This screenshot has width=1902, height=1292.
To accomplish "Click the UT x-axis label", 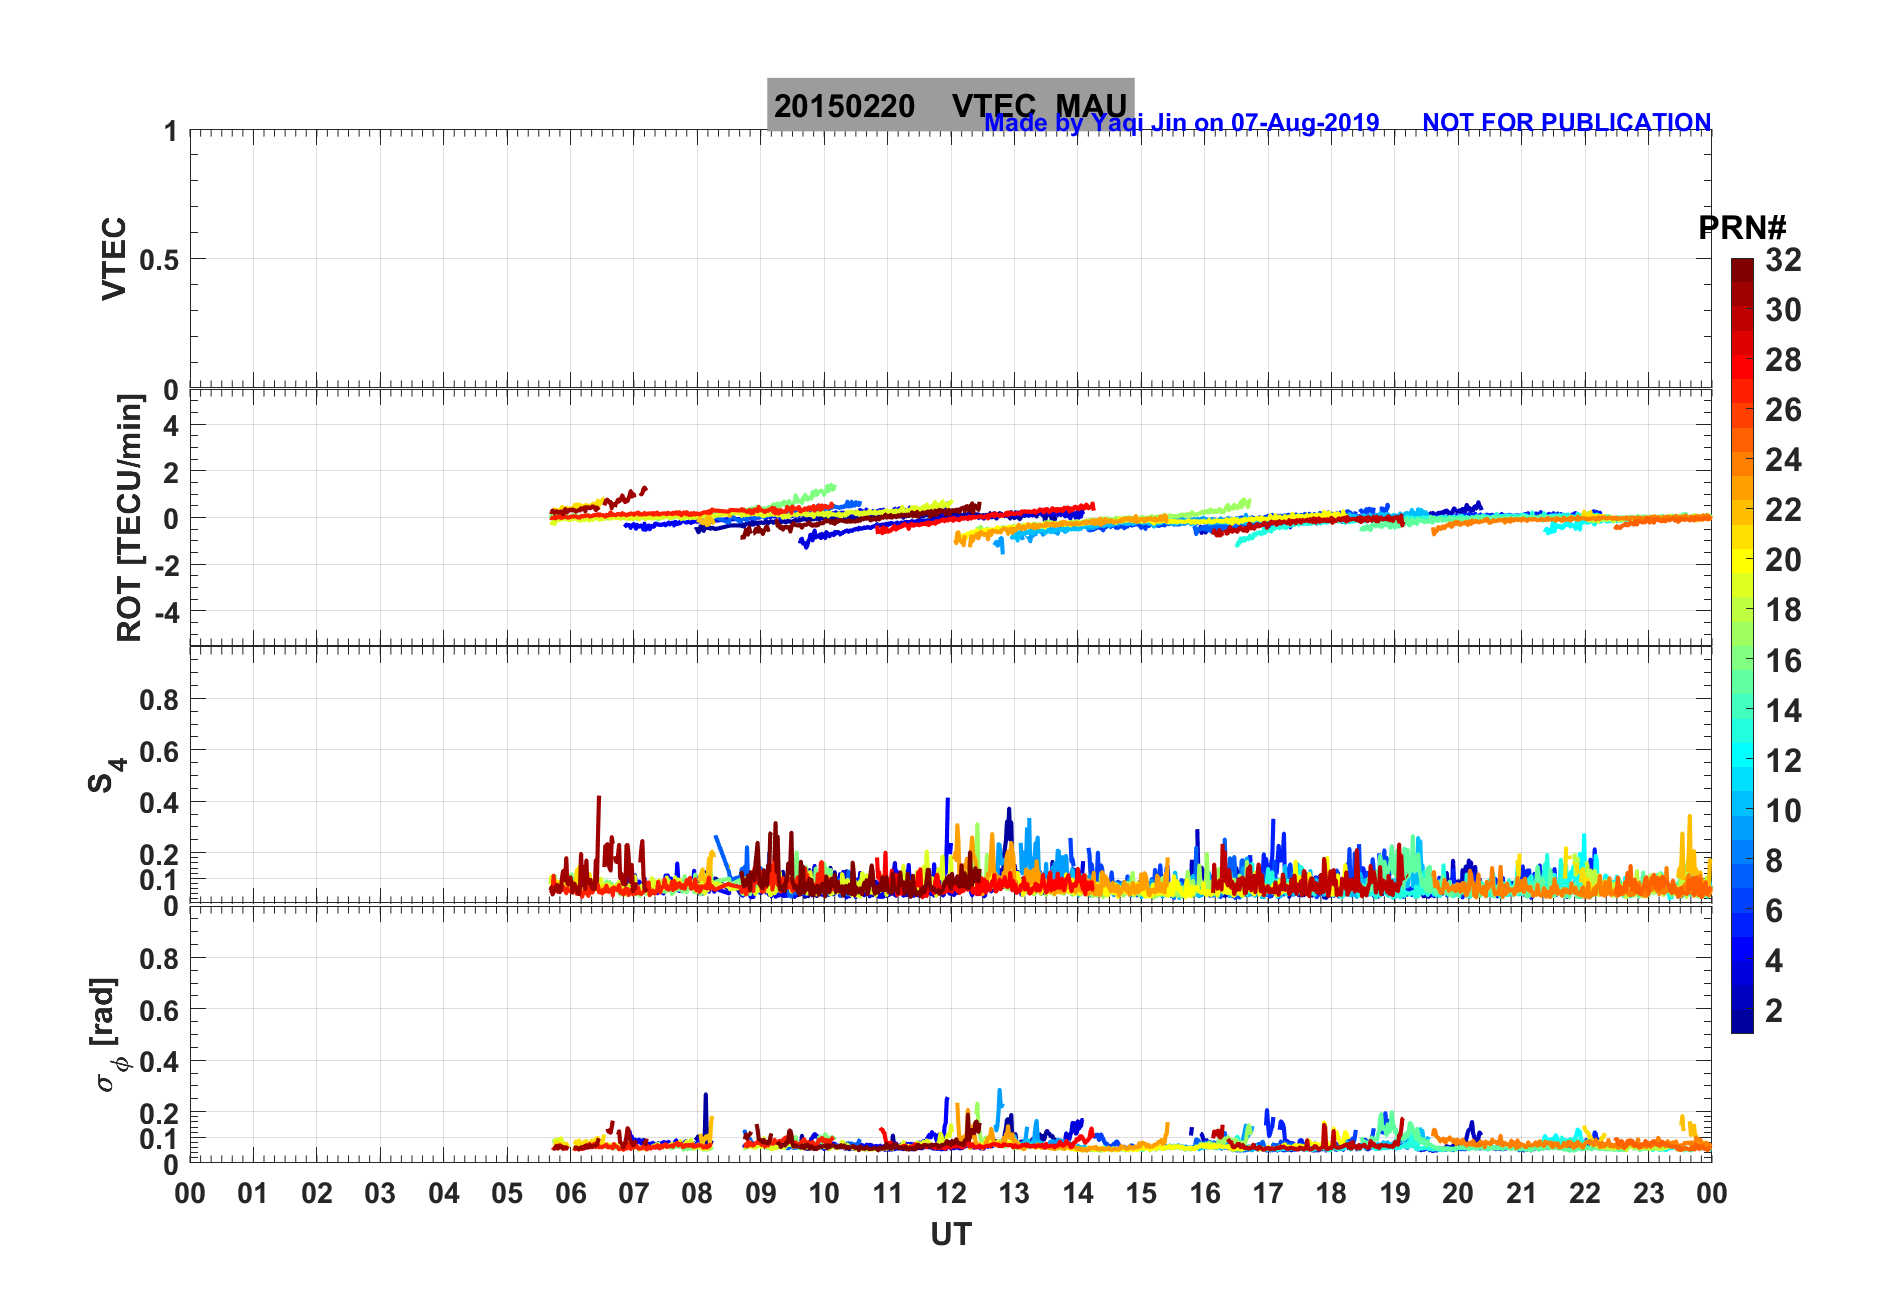I will [x=950, y=1234].
